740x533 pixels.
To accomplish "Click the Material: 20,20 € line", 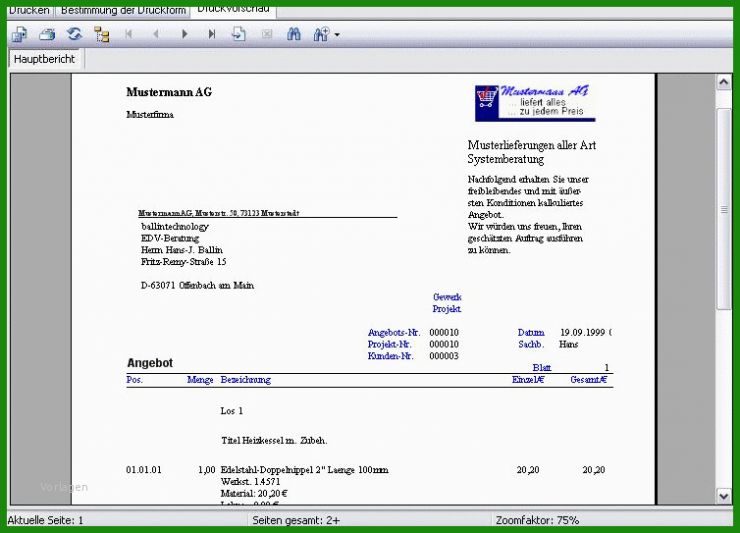I will (254, 493).
